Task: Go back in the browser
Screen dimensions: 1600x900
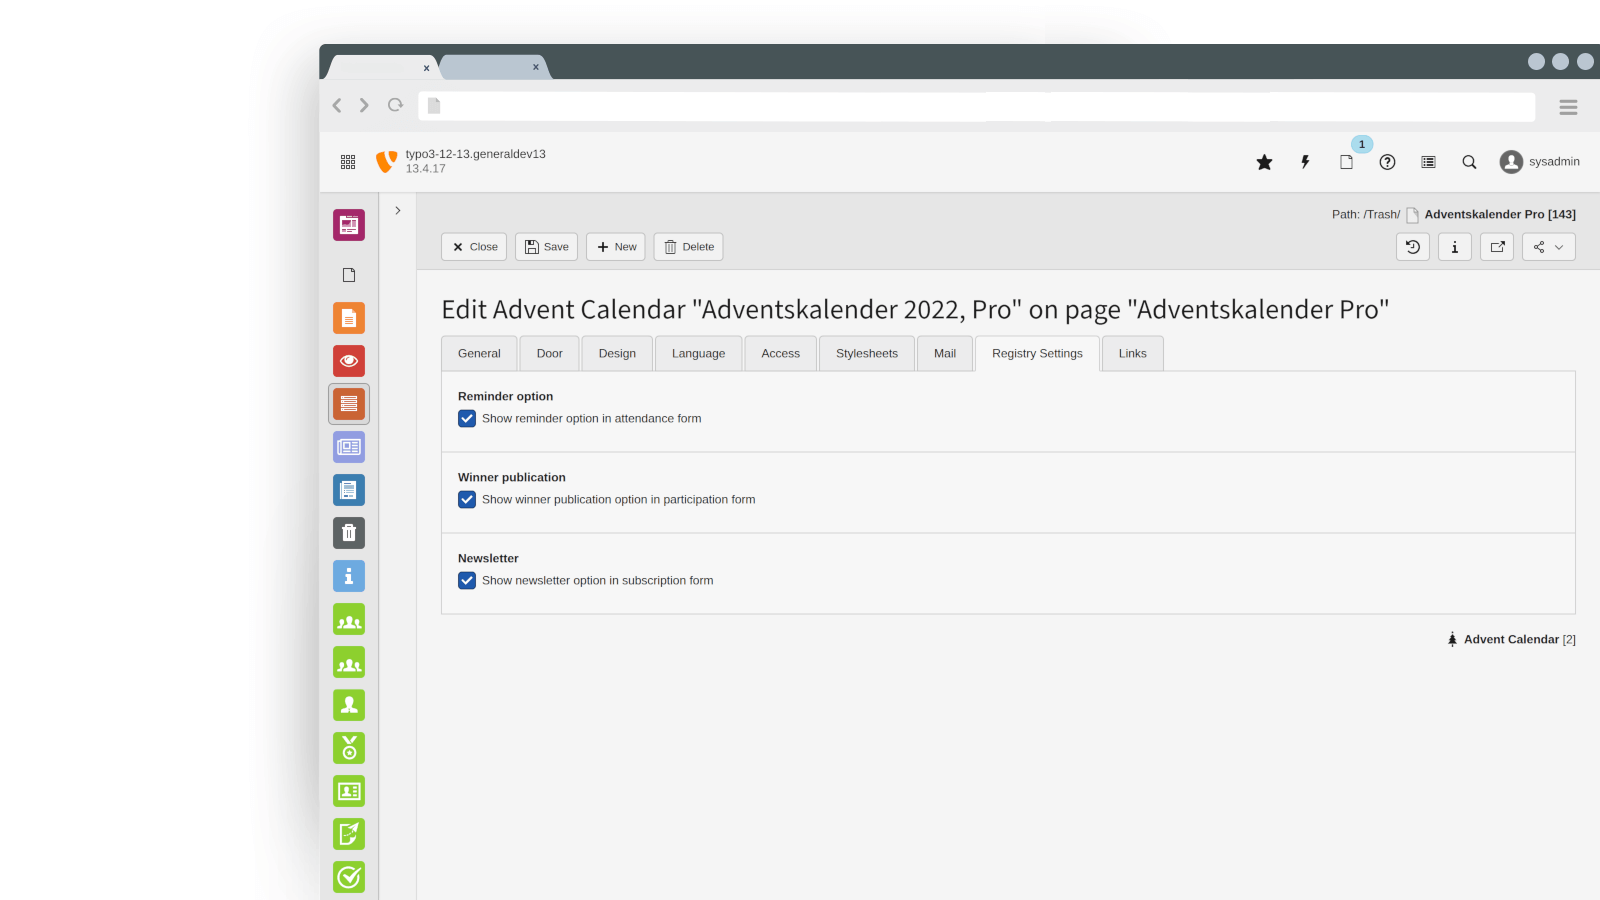Action: 337,106
